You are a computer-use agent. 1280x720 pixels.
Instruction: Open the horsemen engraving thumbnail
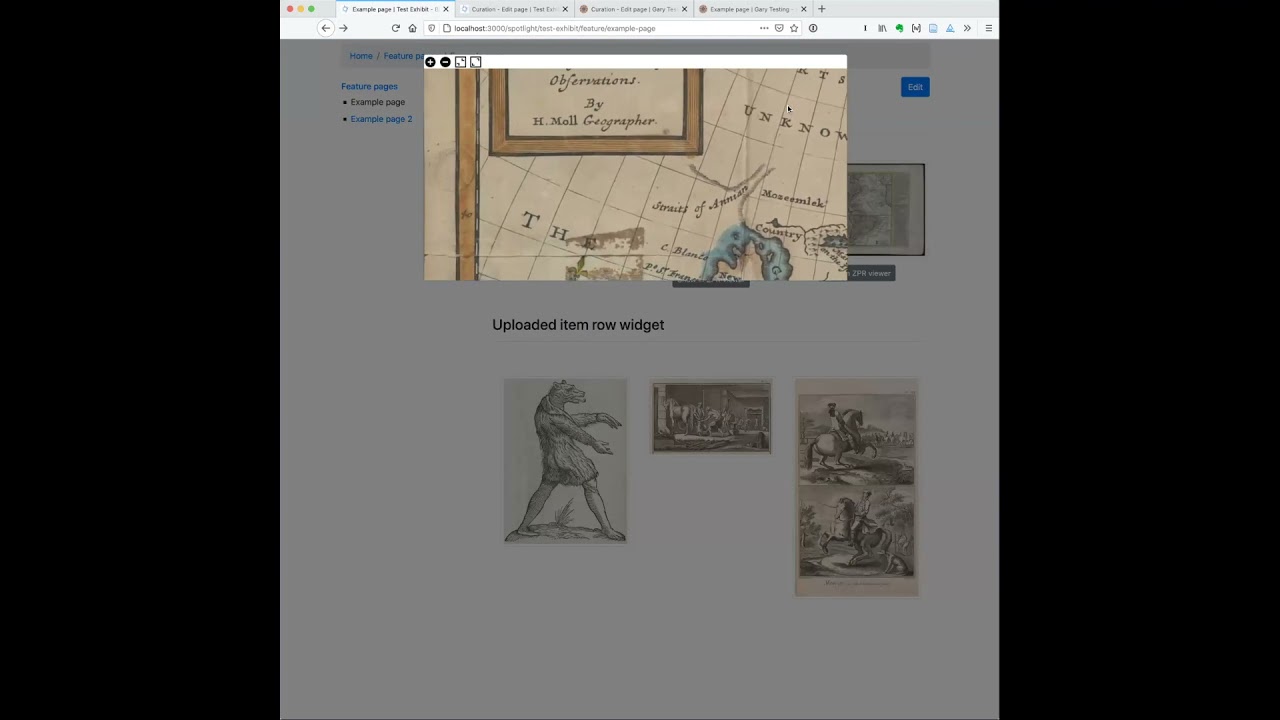click(x=856, y=488)
